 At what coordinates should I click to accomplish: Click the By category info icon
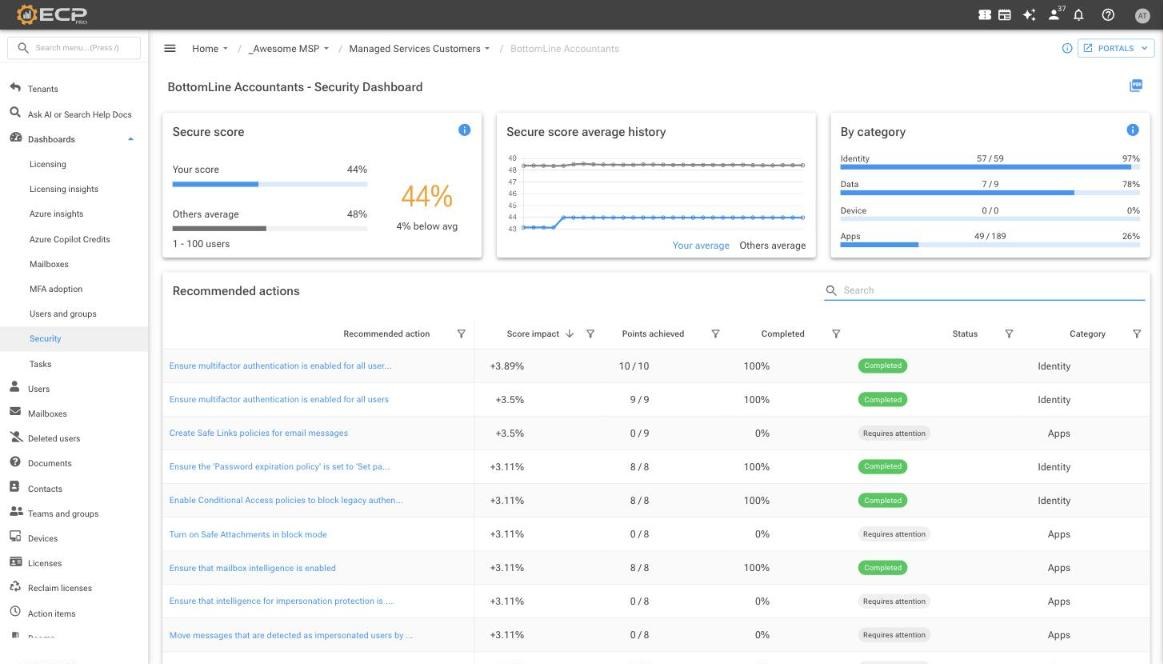click(x=1133, y=130)
